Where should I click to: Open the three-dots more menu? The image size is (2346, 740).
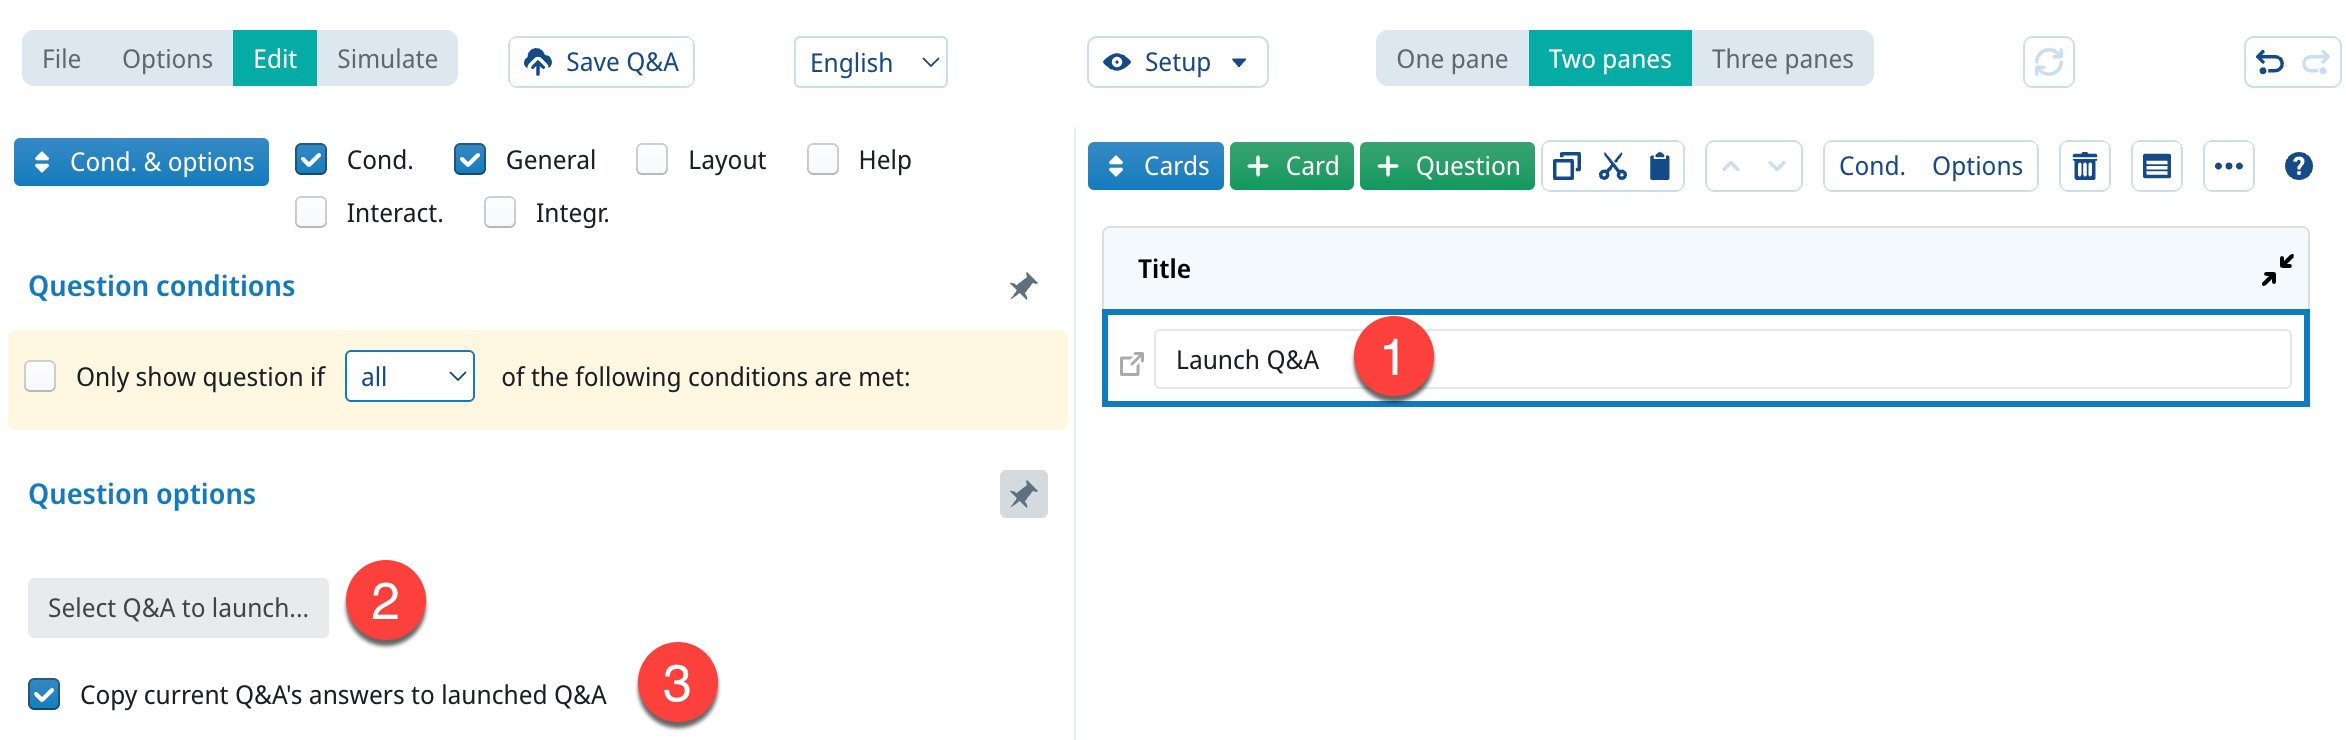[x=2228, y=166]
